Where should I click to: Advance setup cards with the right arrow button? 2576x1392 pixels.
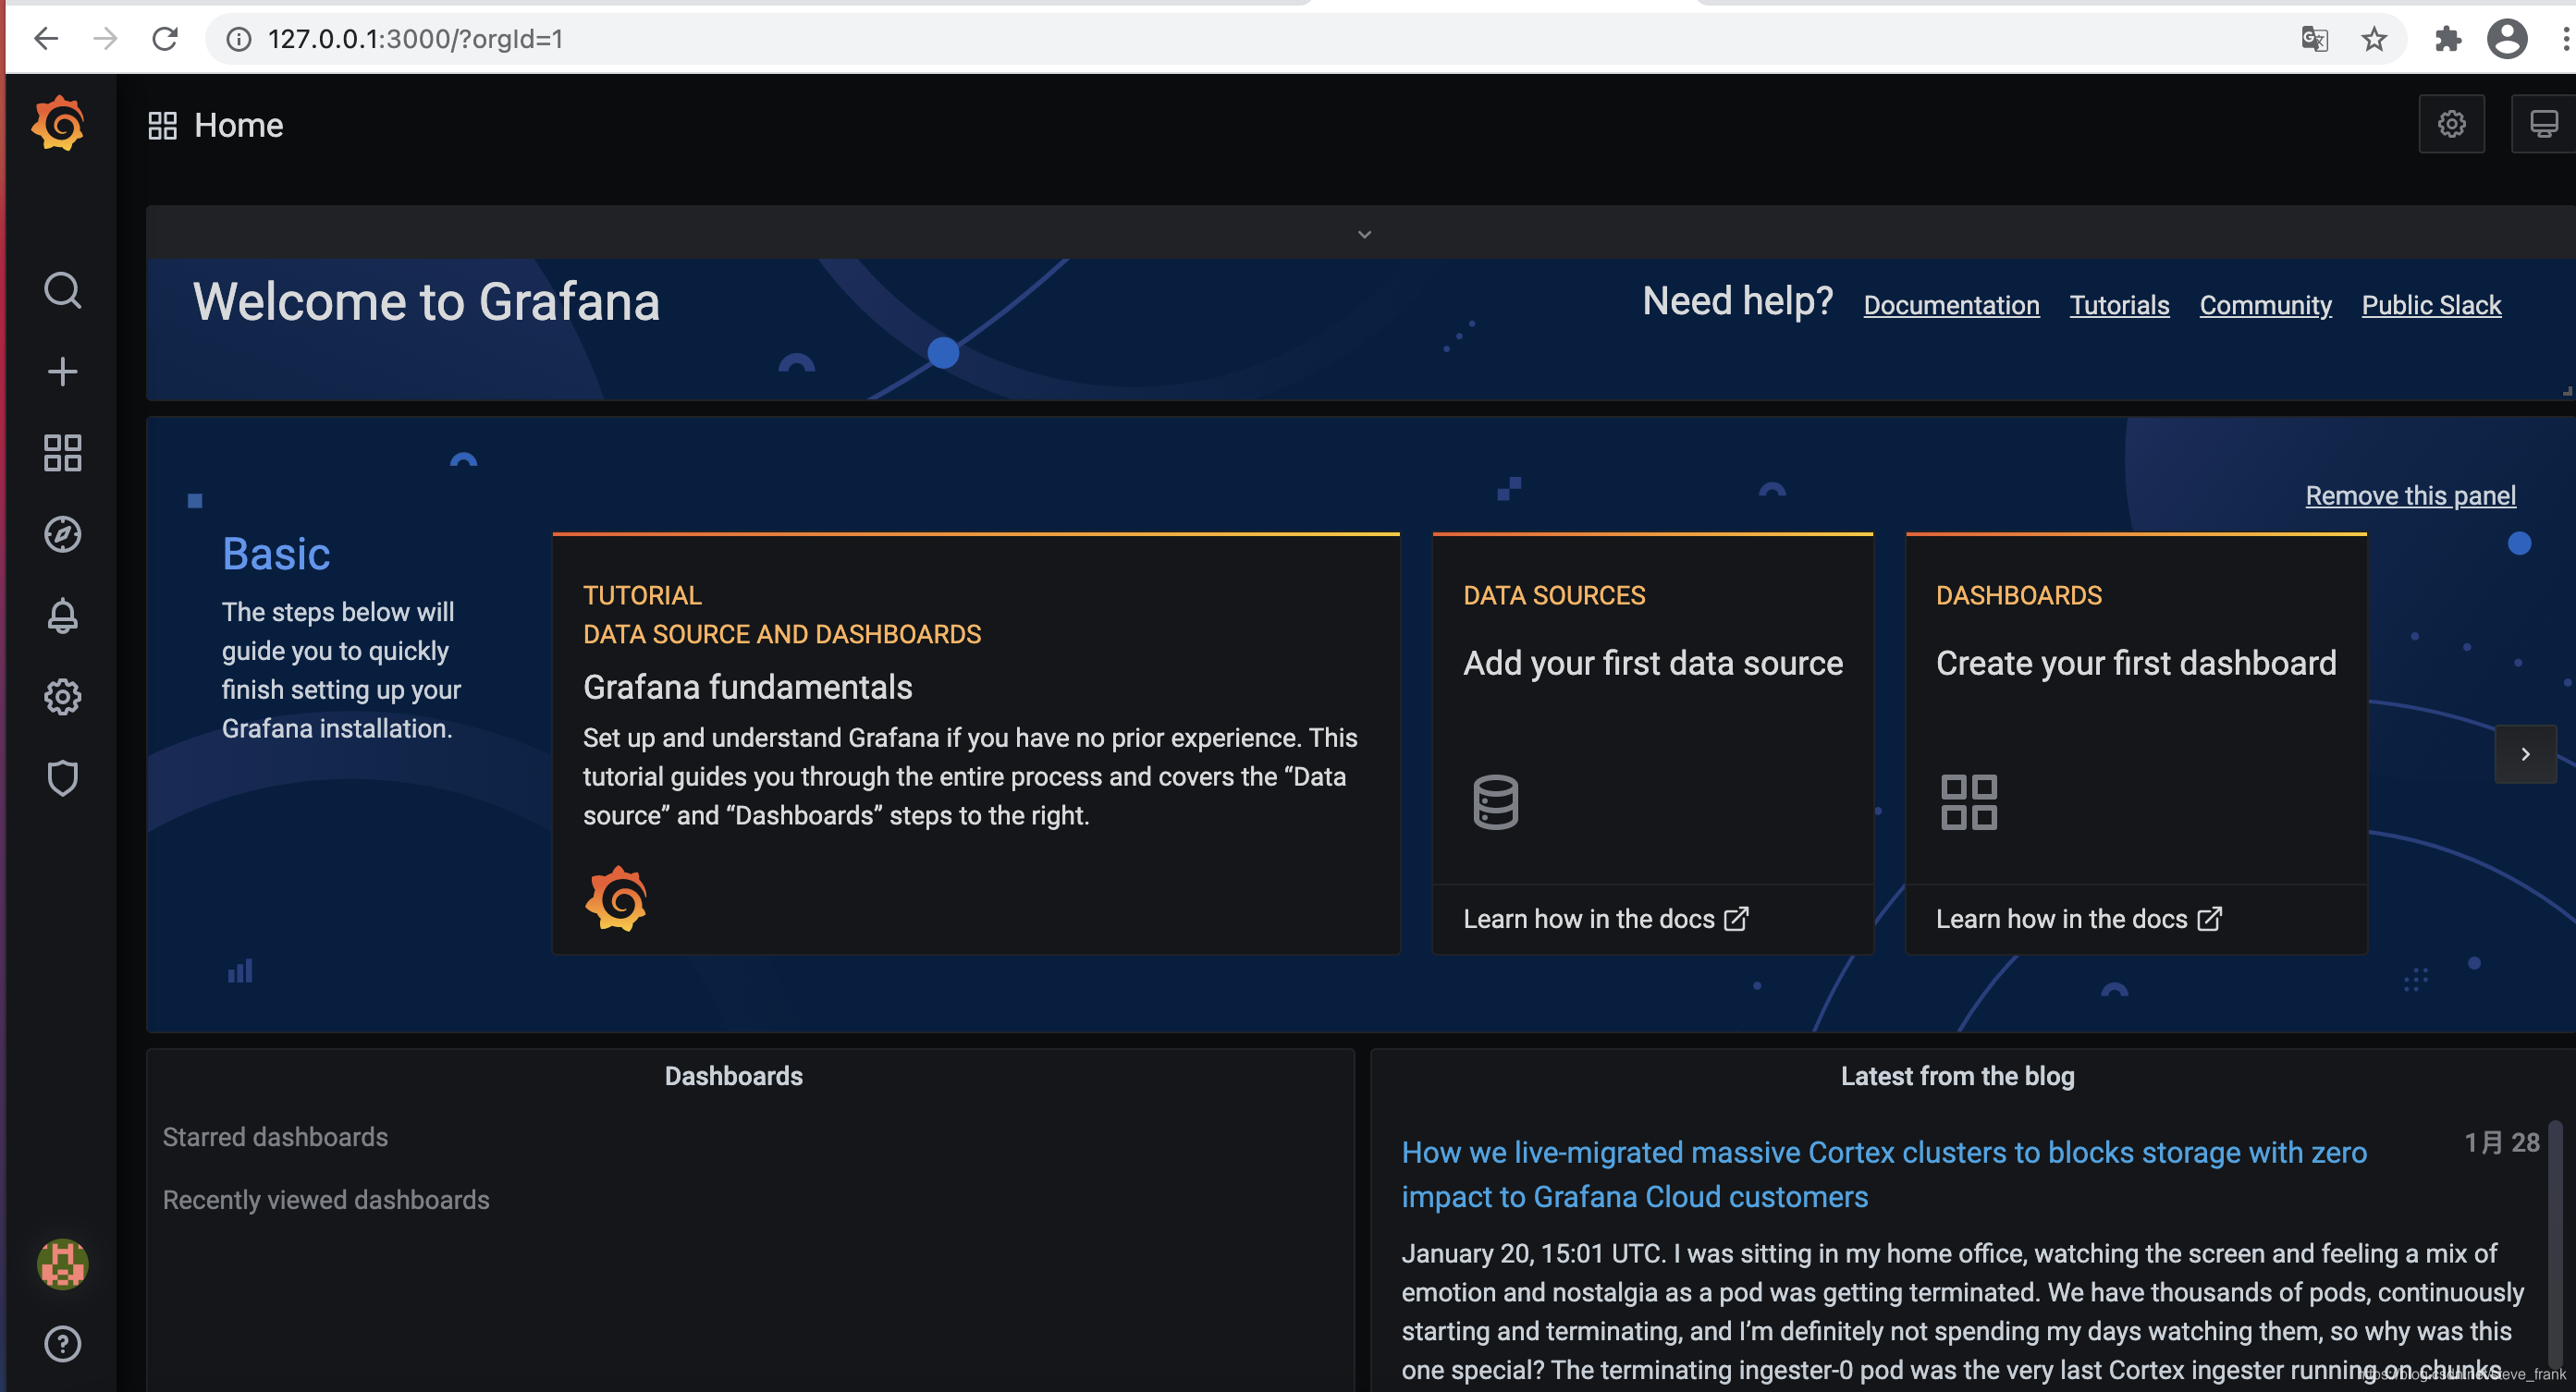click(x=2525, y=754)
